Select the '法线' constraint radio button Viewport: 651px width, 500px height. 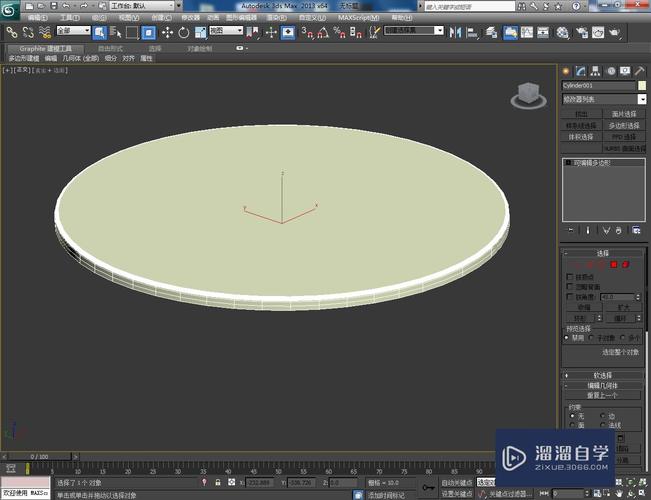pyautogui.click(x=602, y=425)
